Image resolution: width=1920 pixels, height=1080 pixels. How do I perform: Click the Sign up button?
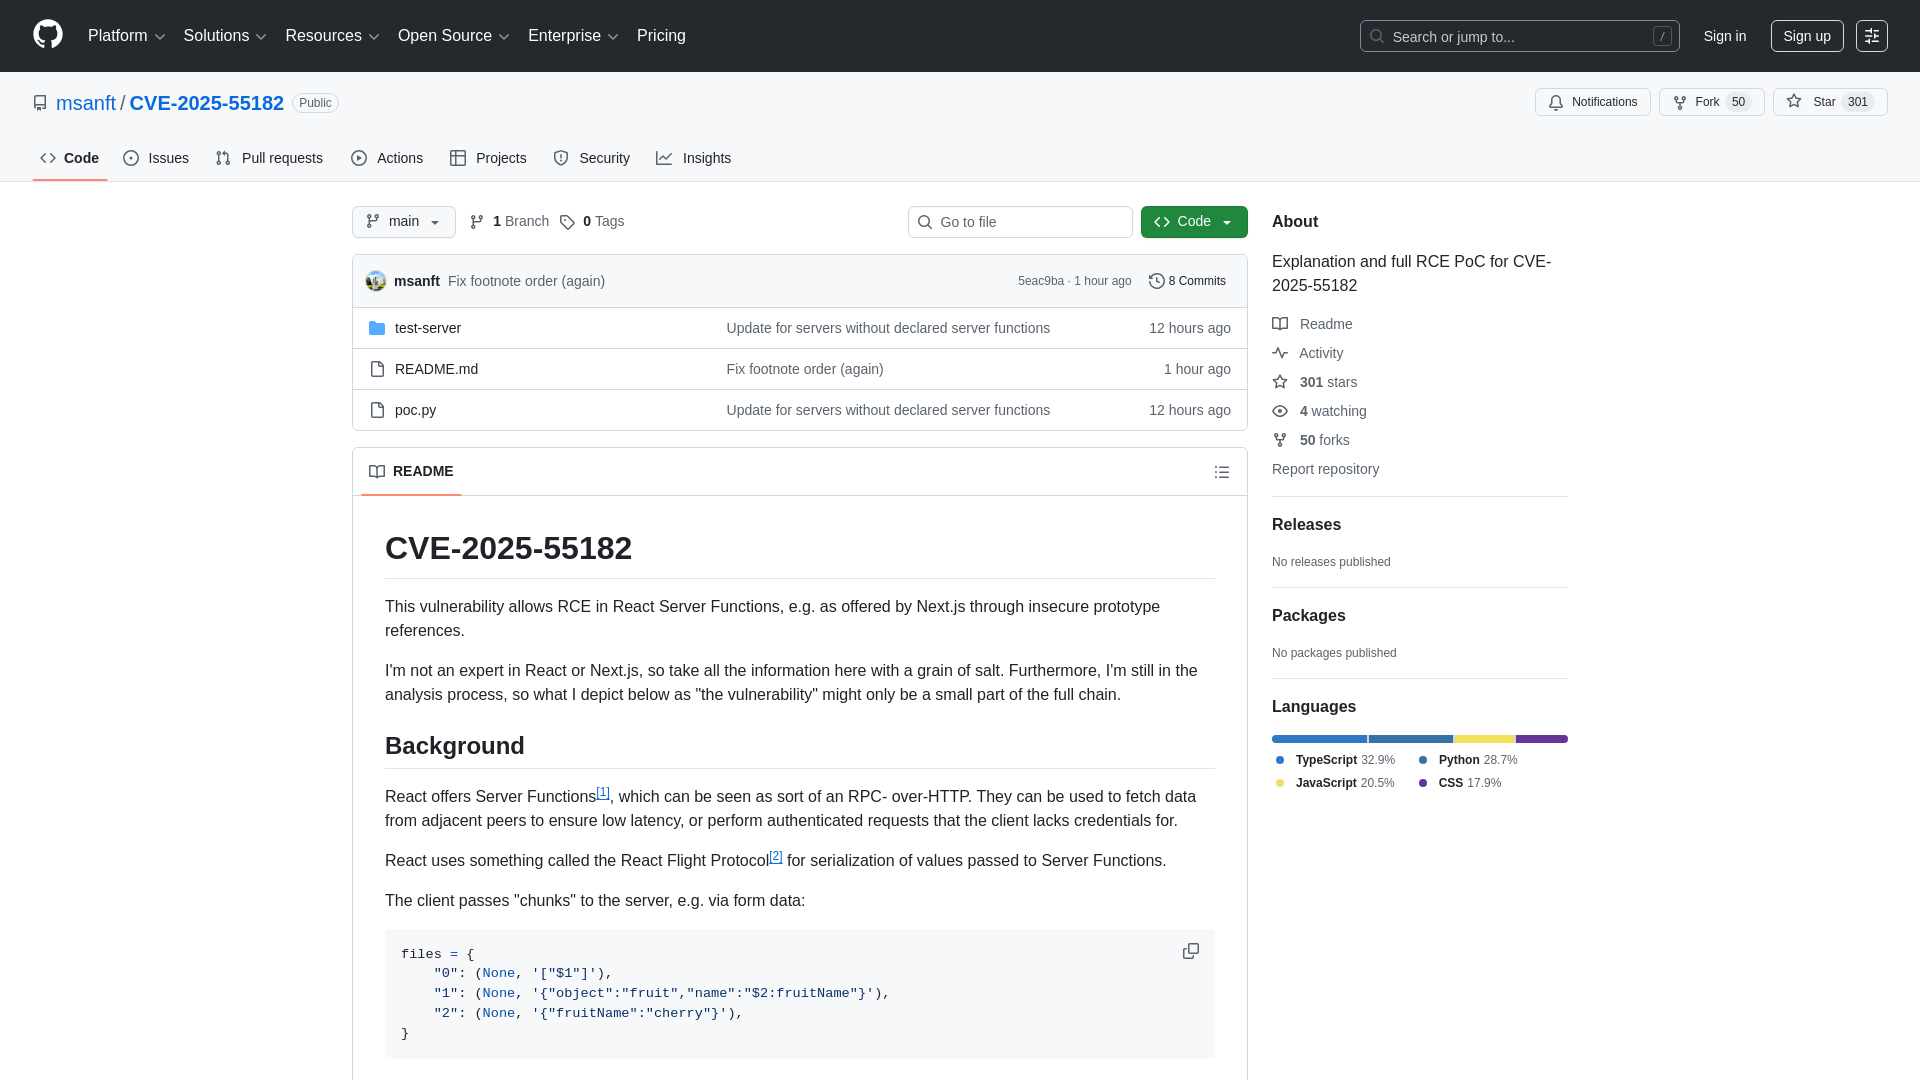click(x=1806, y=35)
